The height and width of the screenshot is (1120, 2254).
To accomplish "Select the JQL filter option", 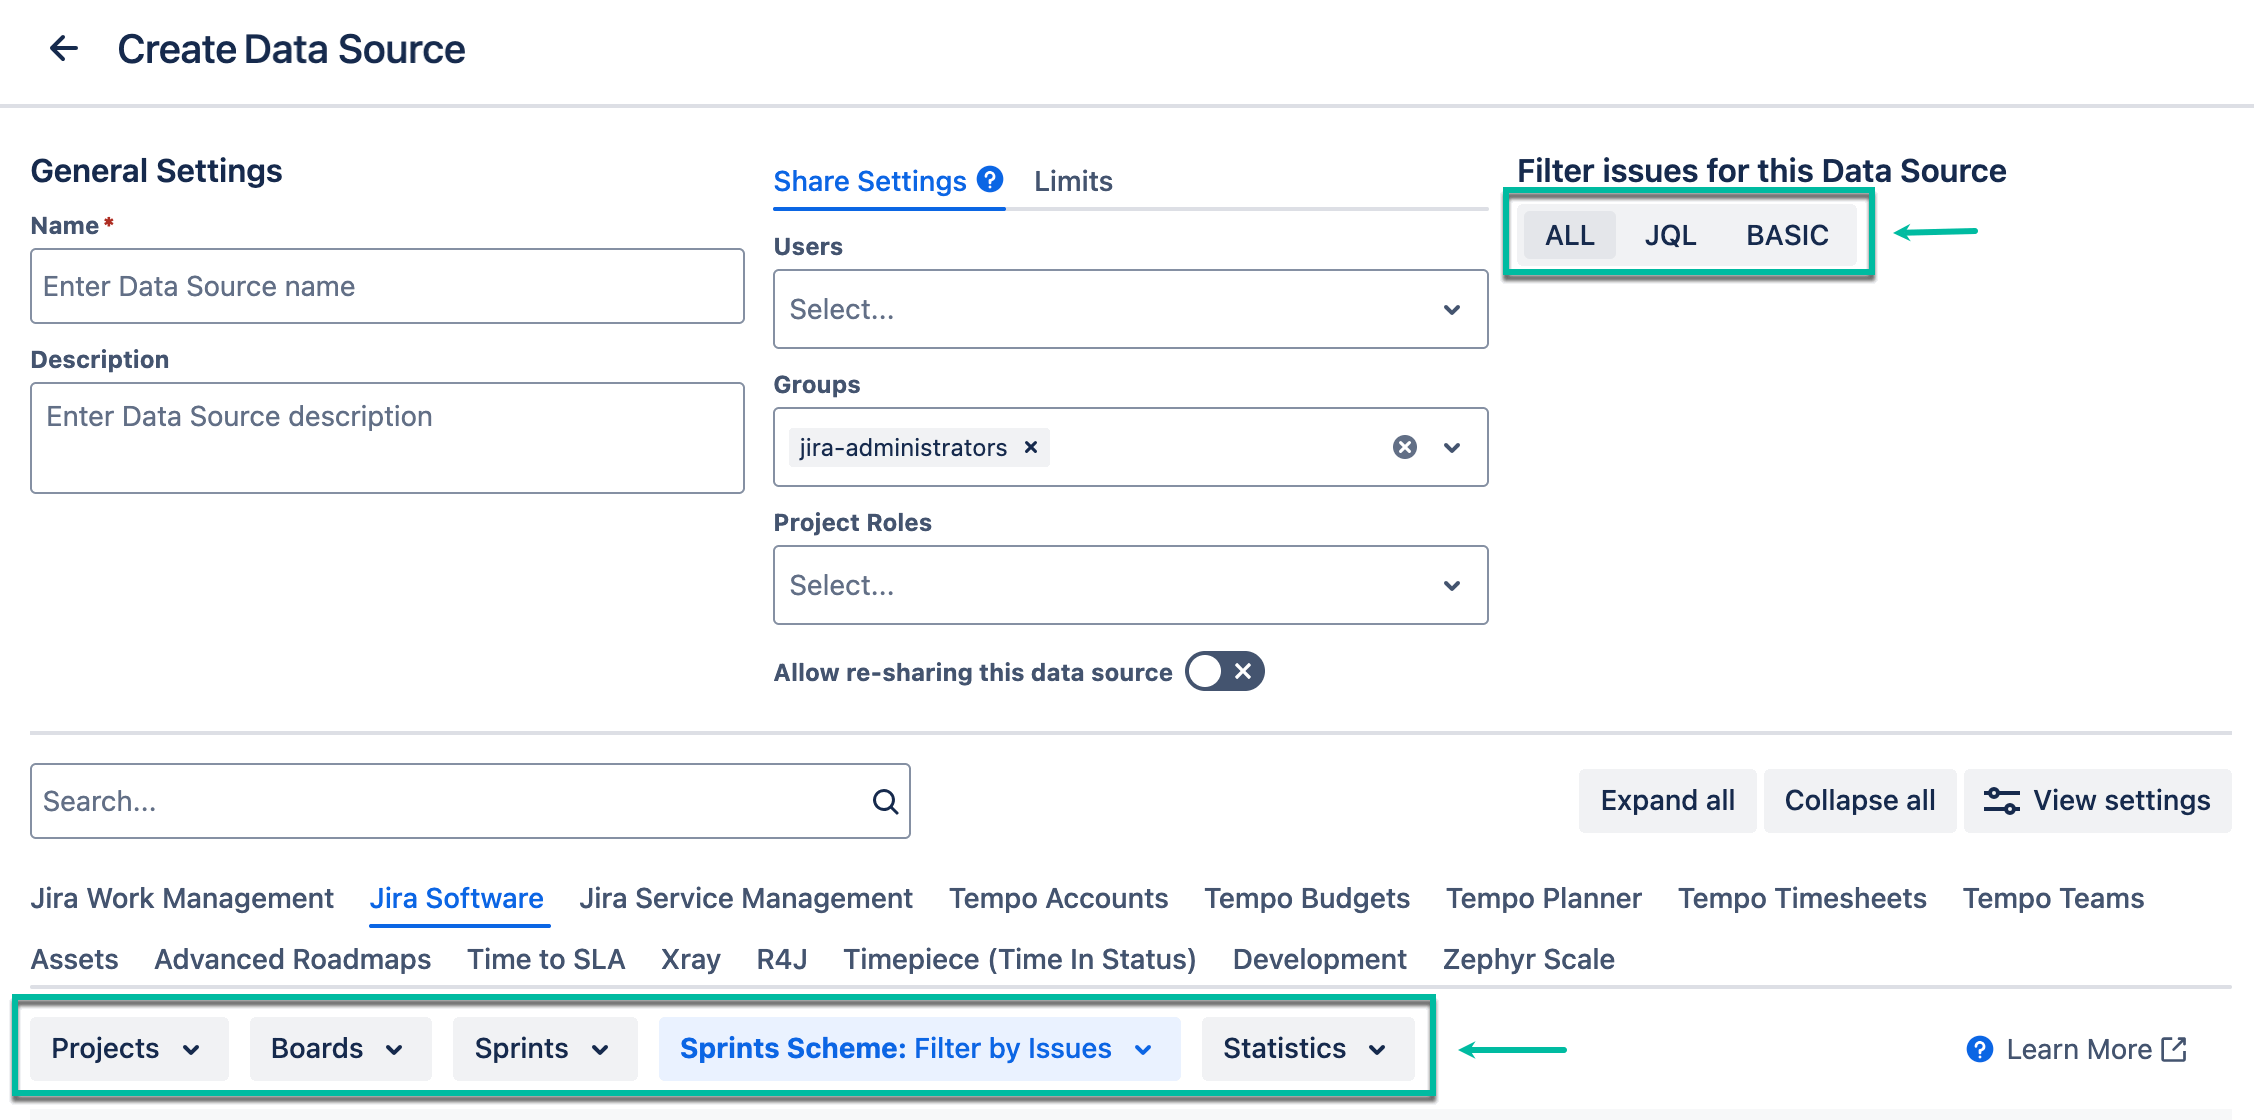I will point(1669,234).
